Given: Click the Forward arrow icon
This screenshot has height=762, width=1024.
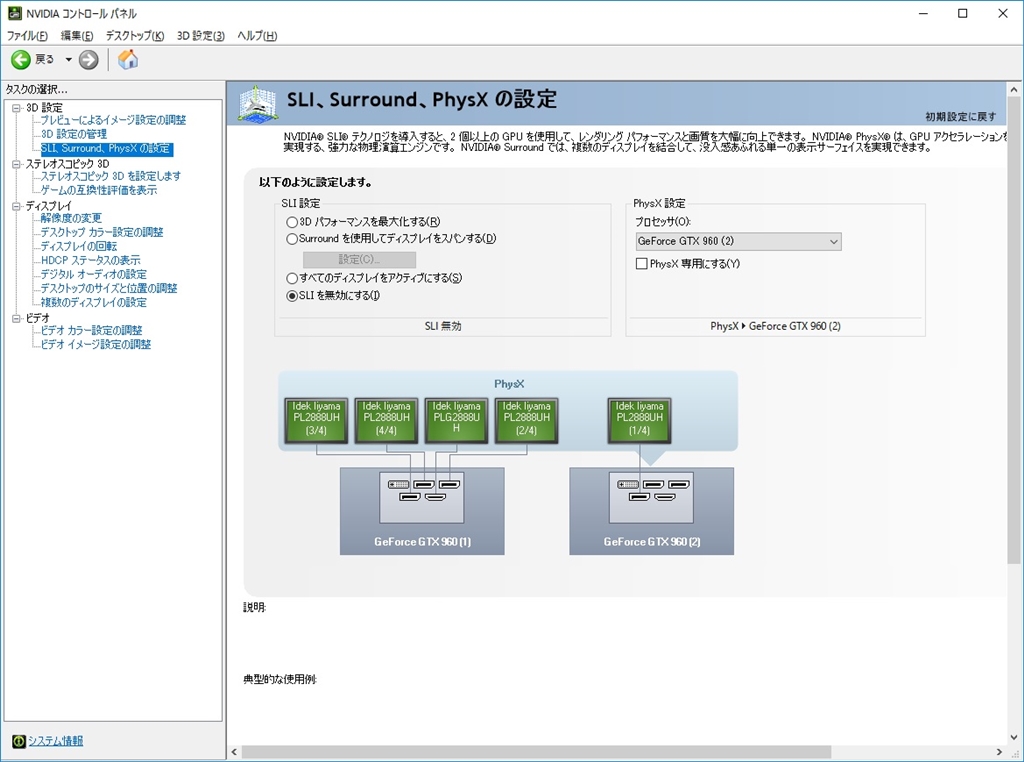Looking at the screenshot, I should point(88,60).
